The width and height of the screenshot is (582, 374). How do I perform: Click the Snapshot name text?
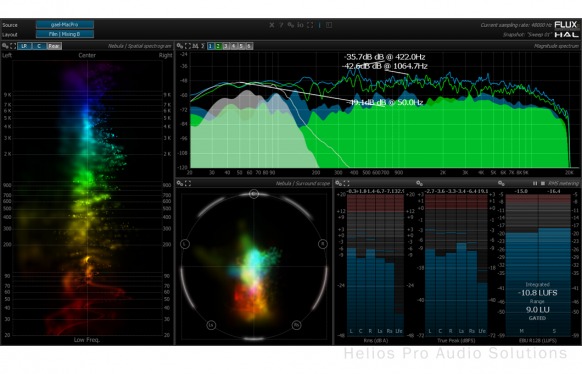(528, 35)
